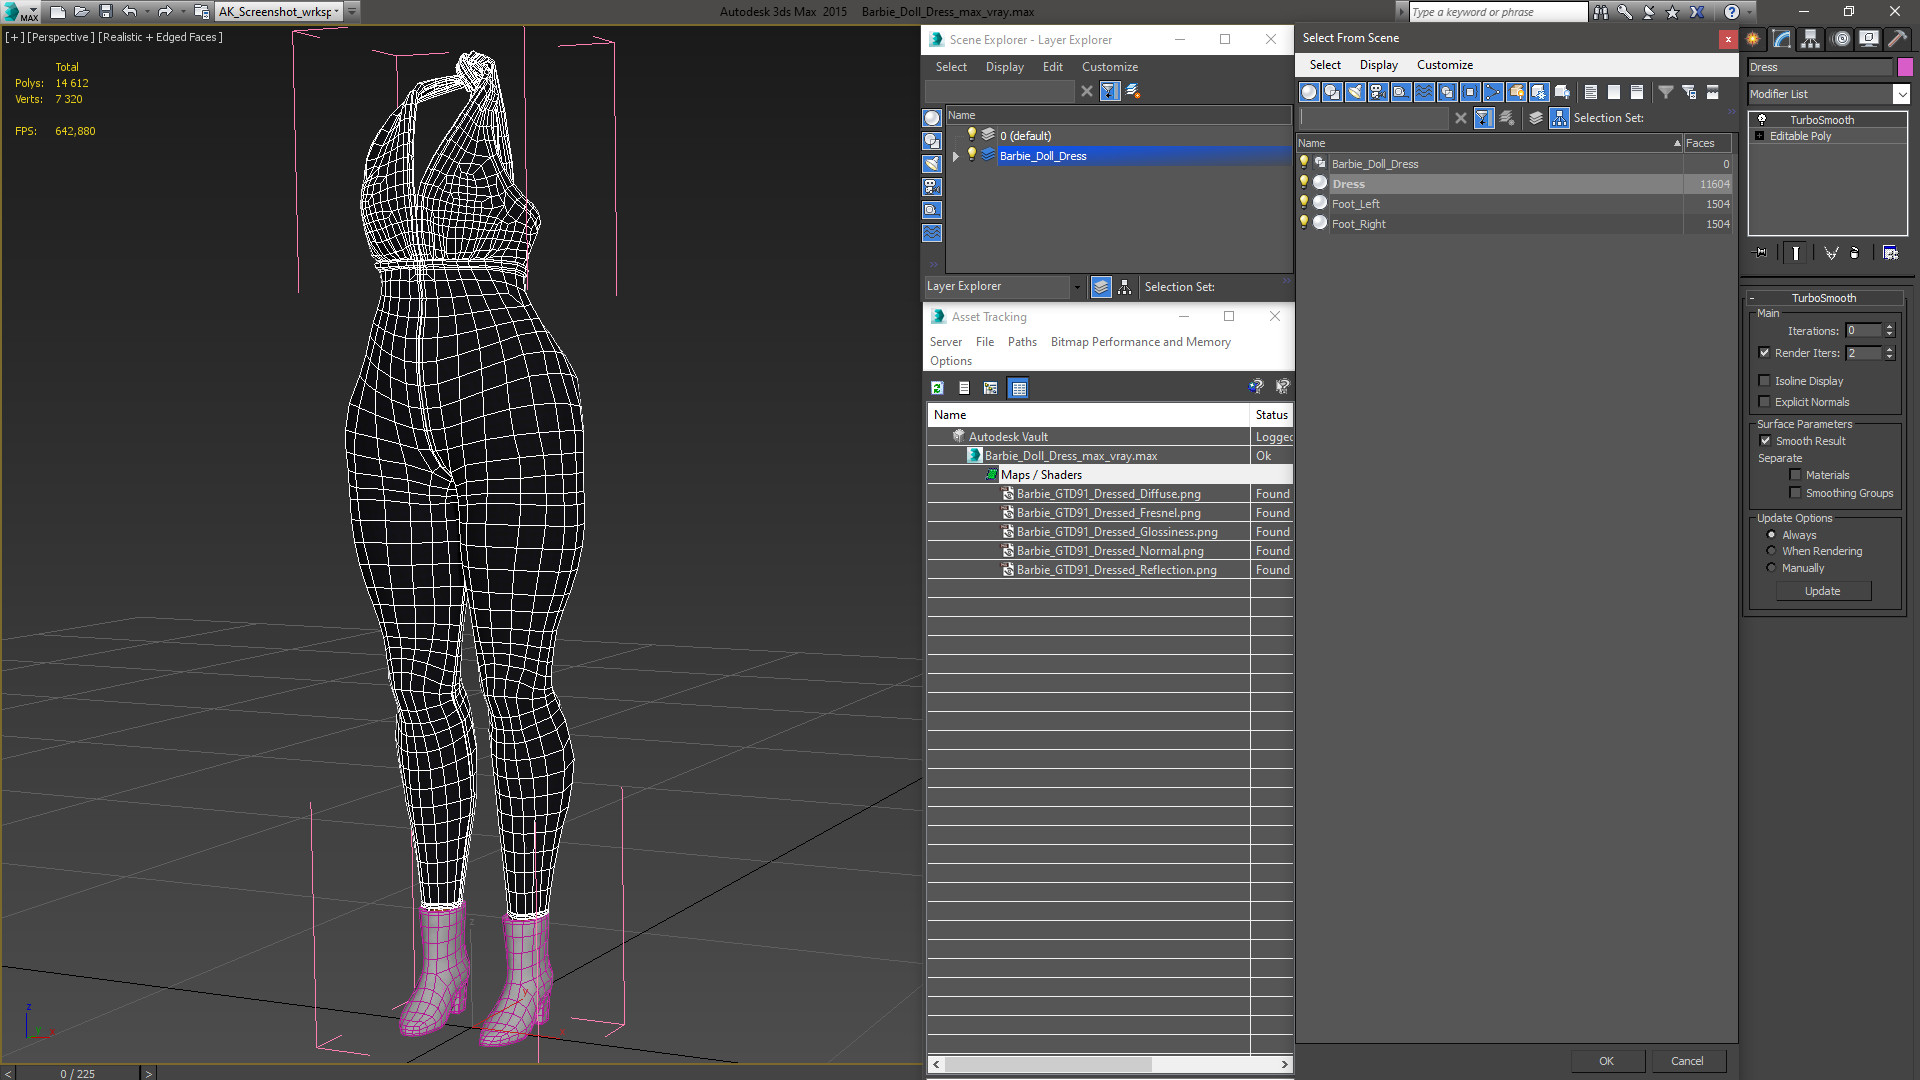The width and height of the screenshot is (1920, 1080).
Task: Click the TurboSmooth Update button
Action: 1822,591
